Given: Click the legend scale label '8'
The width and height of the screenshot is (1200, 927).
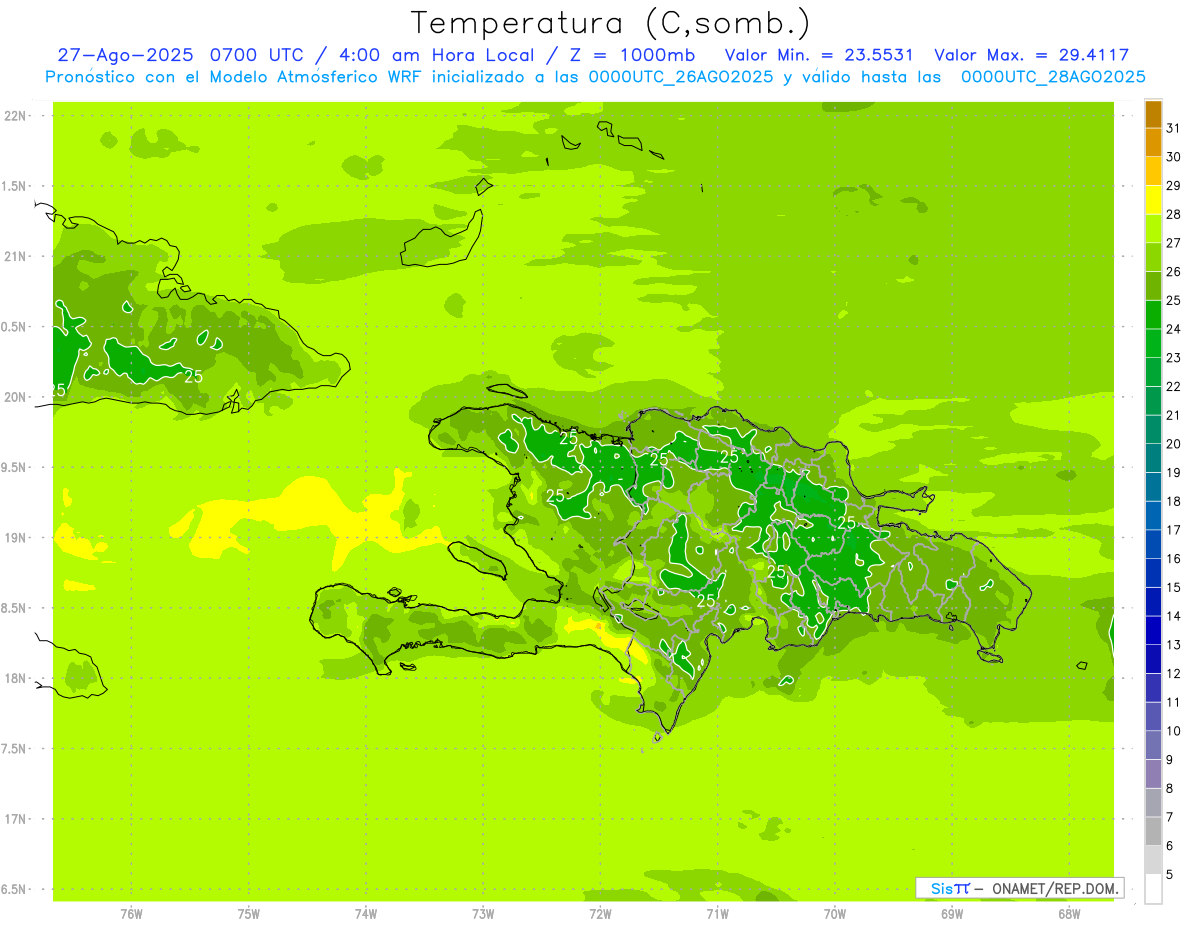Looking at the screenshot, I should tap(1169, 789).
